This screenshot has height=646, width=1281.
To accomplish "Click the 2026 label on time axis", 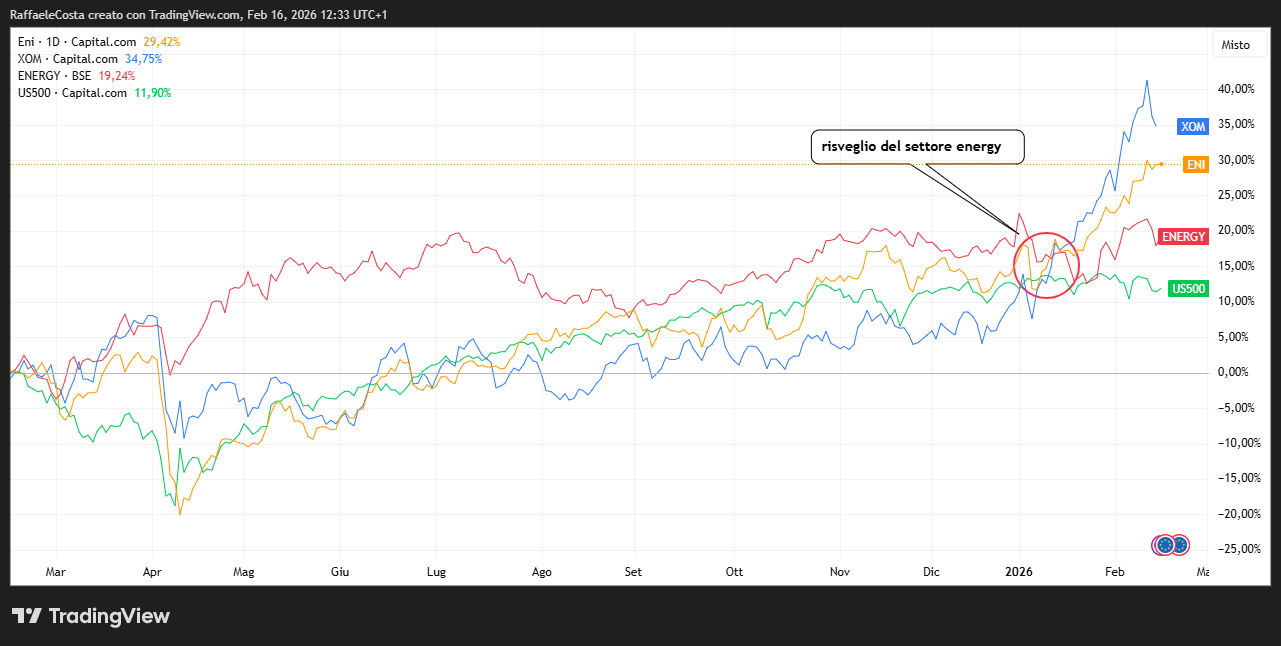I will (x=1019, y=572).
